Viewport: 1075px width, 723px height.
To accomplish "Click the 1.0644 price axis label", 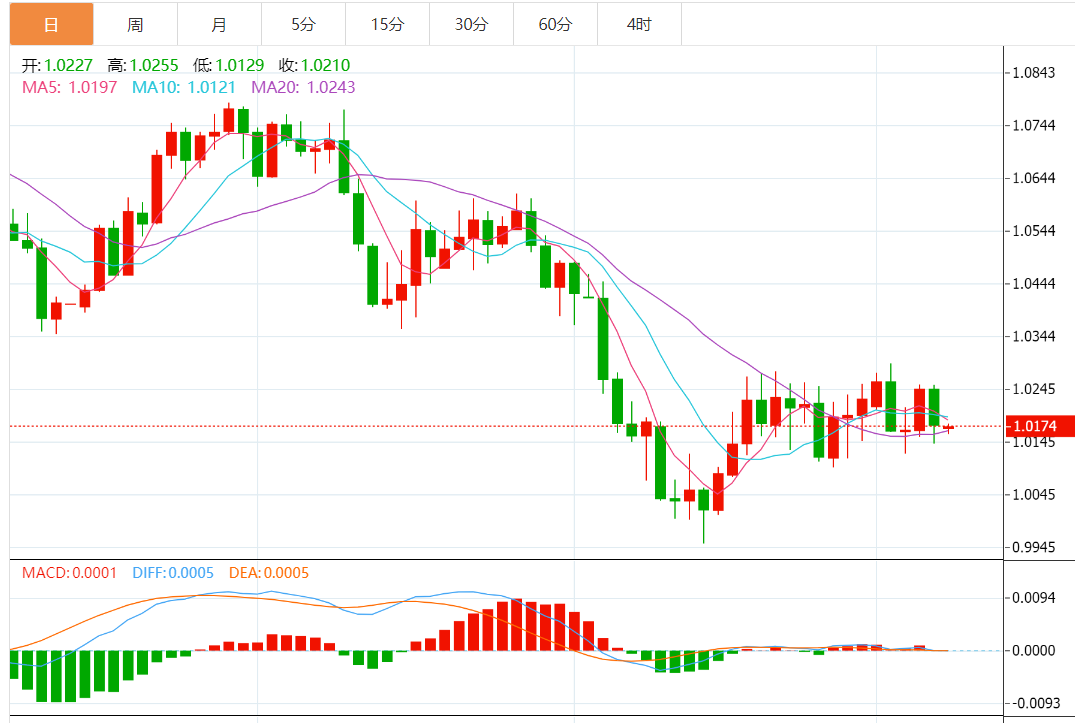I will (1034, 178).
